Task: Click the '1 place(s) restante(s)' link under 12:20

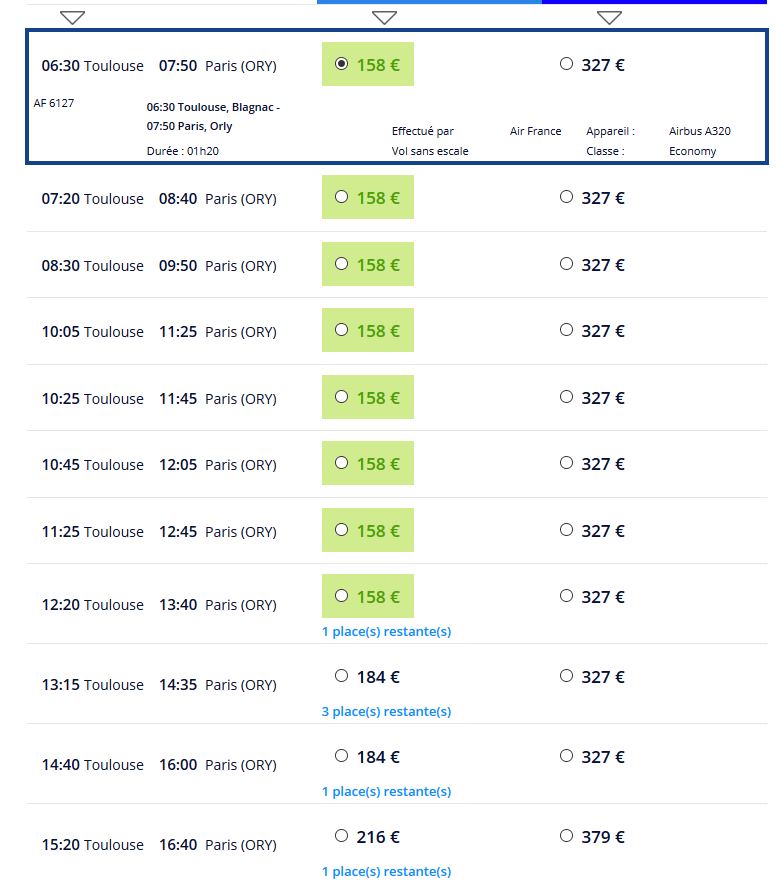Action: [x=384, y=631]
